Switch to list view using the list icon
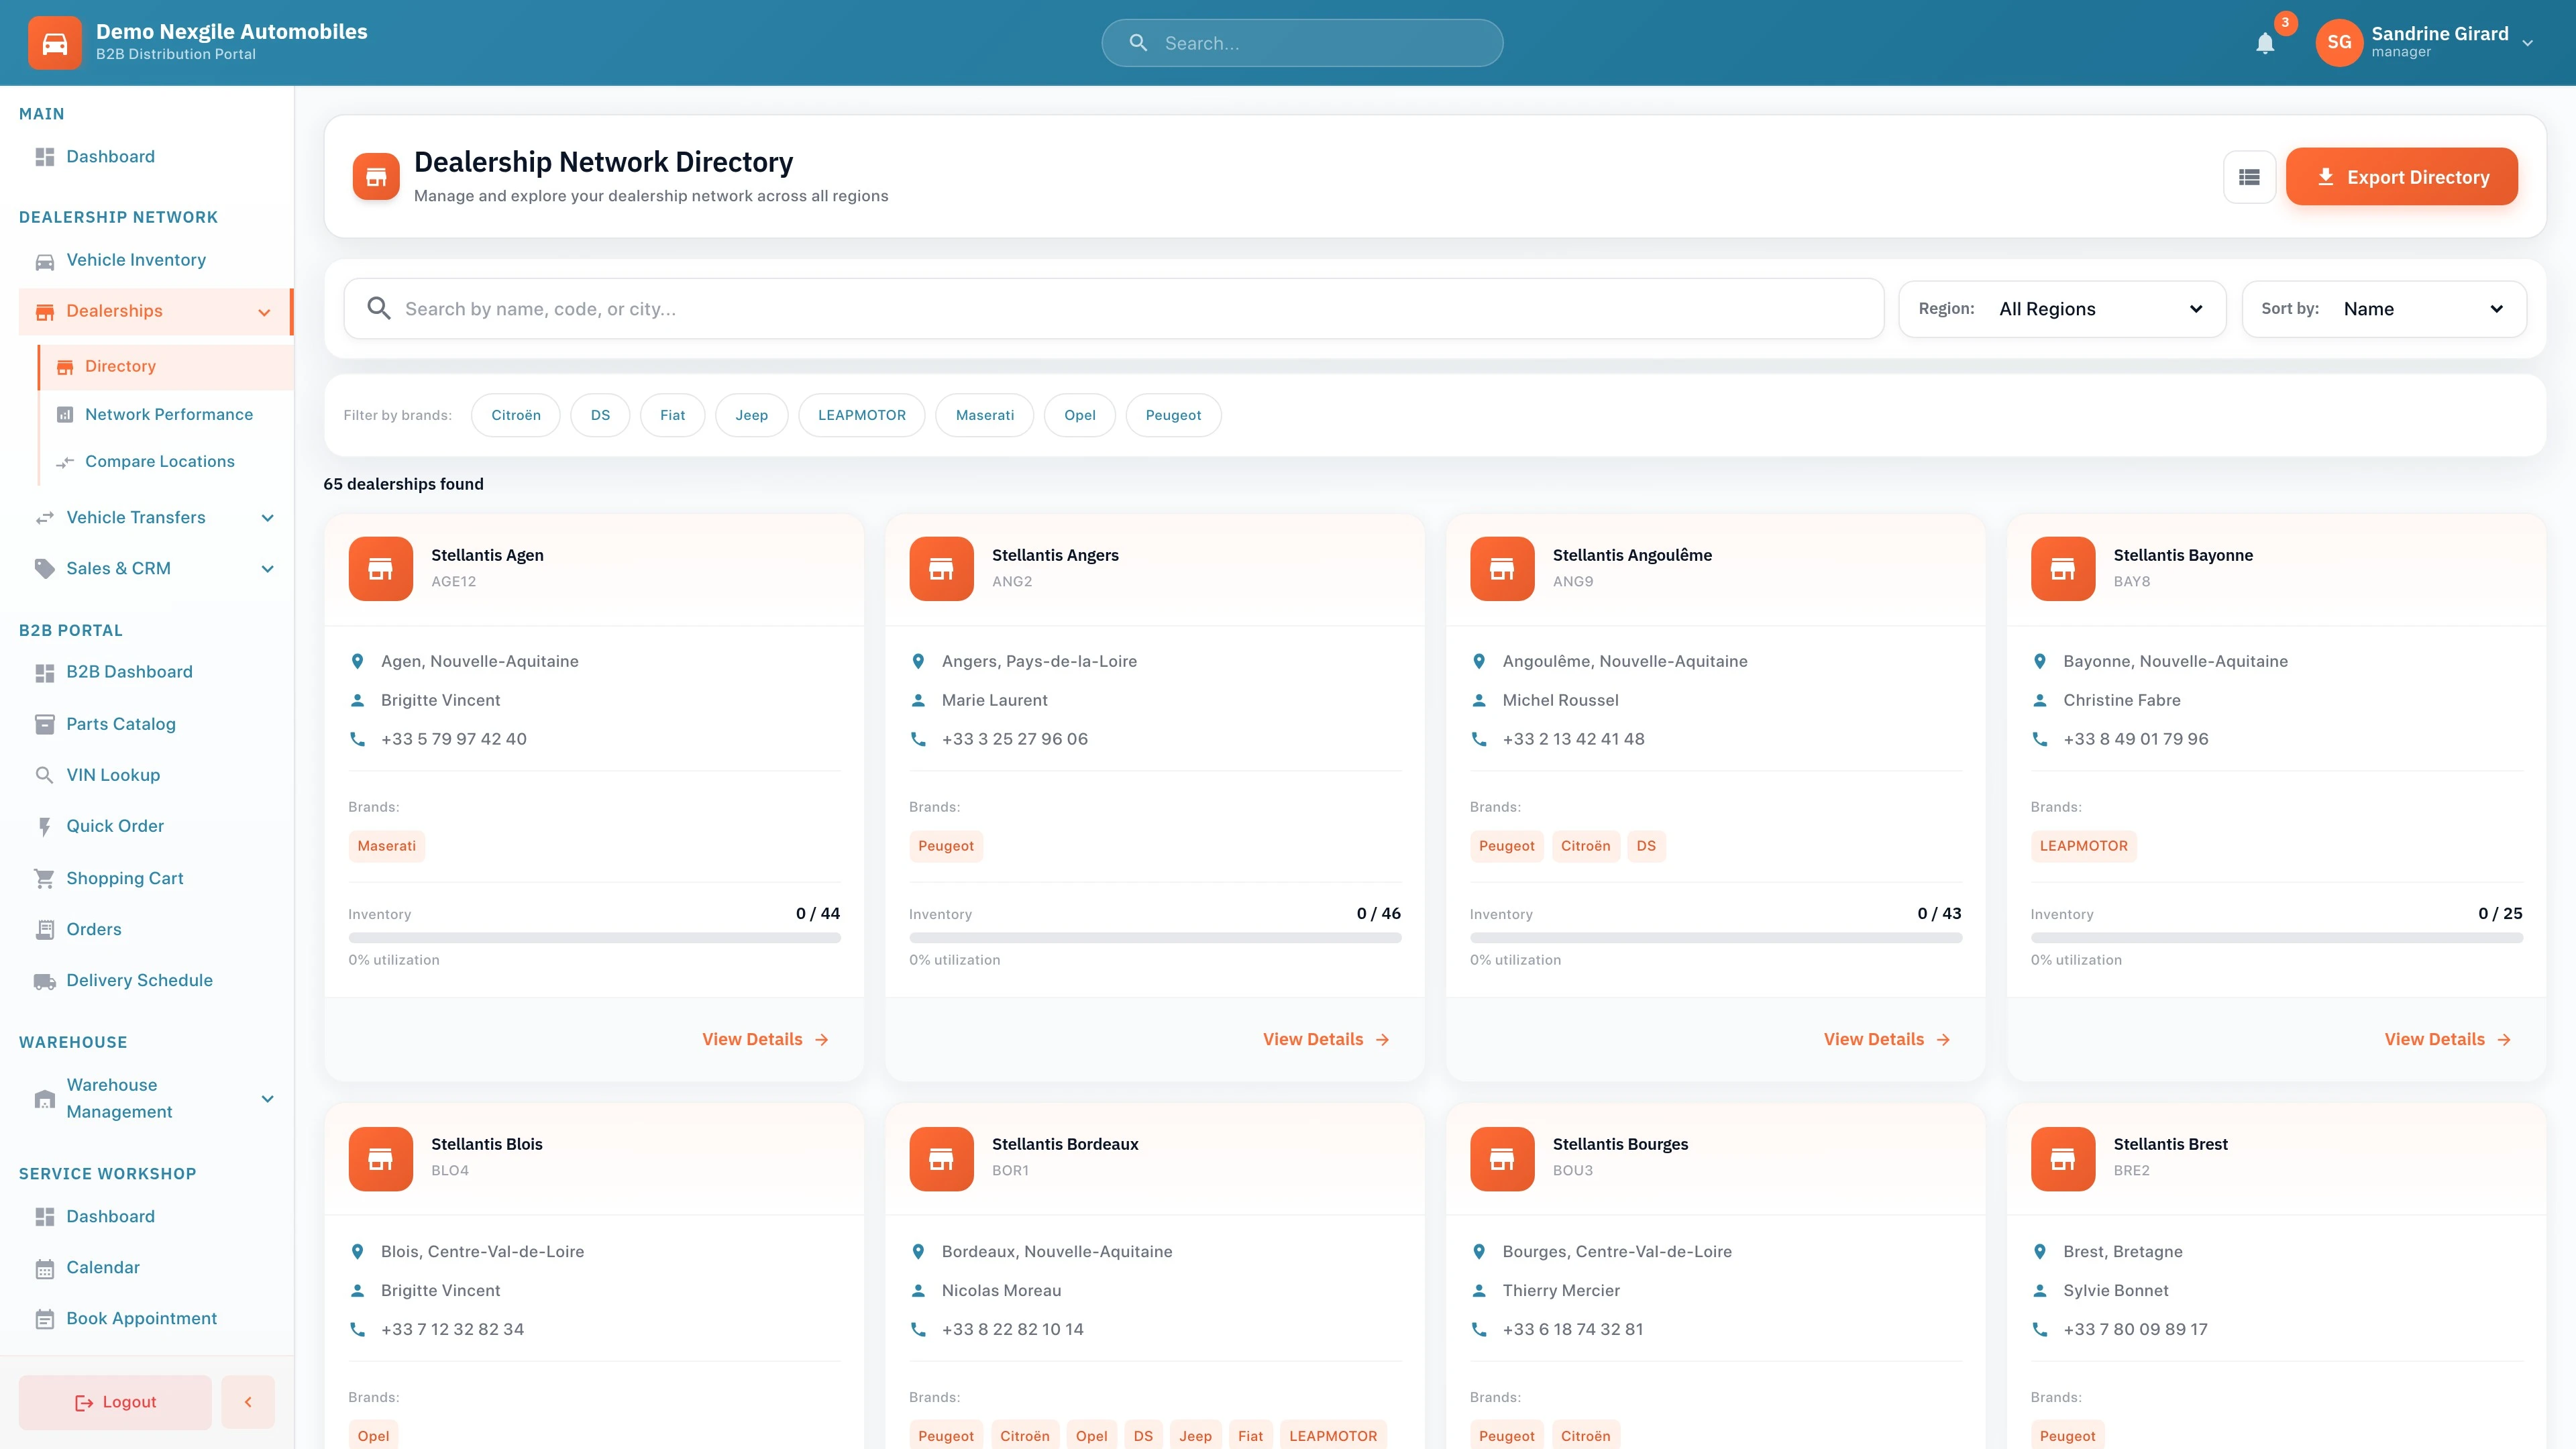This screenshot has width=2576, height=1449. tap(2250, 176)
